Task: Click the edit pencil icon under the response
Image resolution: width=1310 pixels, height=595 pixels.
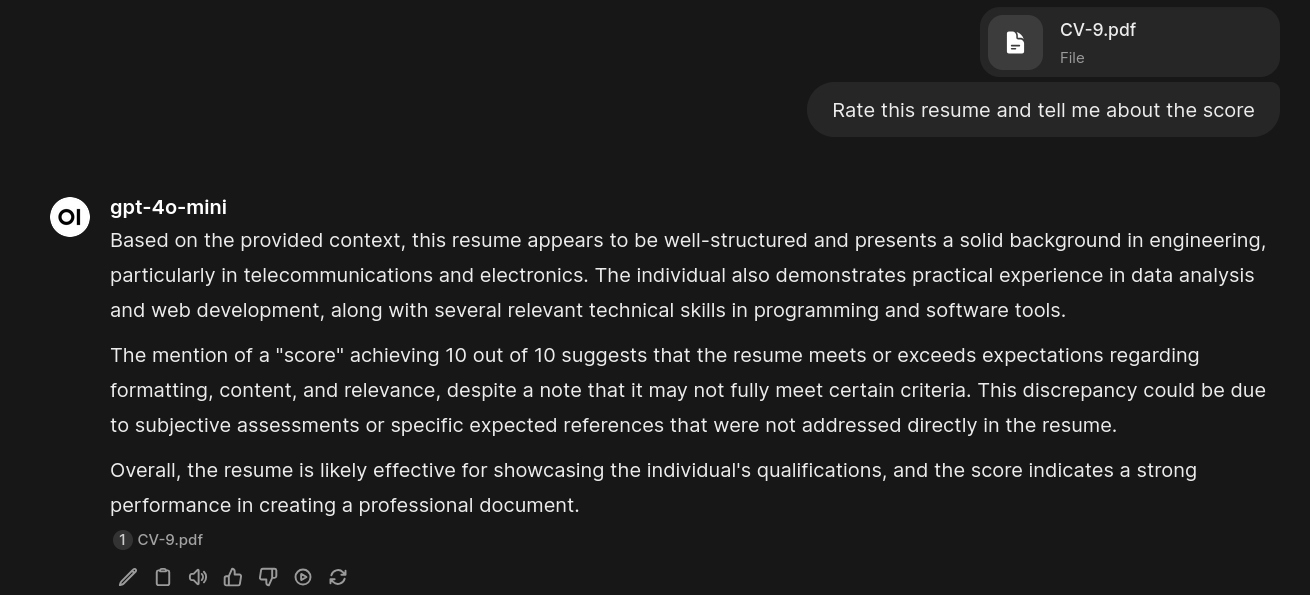Action: 128,577
